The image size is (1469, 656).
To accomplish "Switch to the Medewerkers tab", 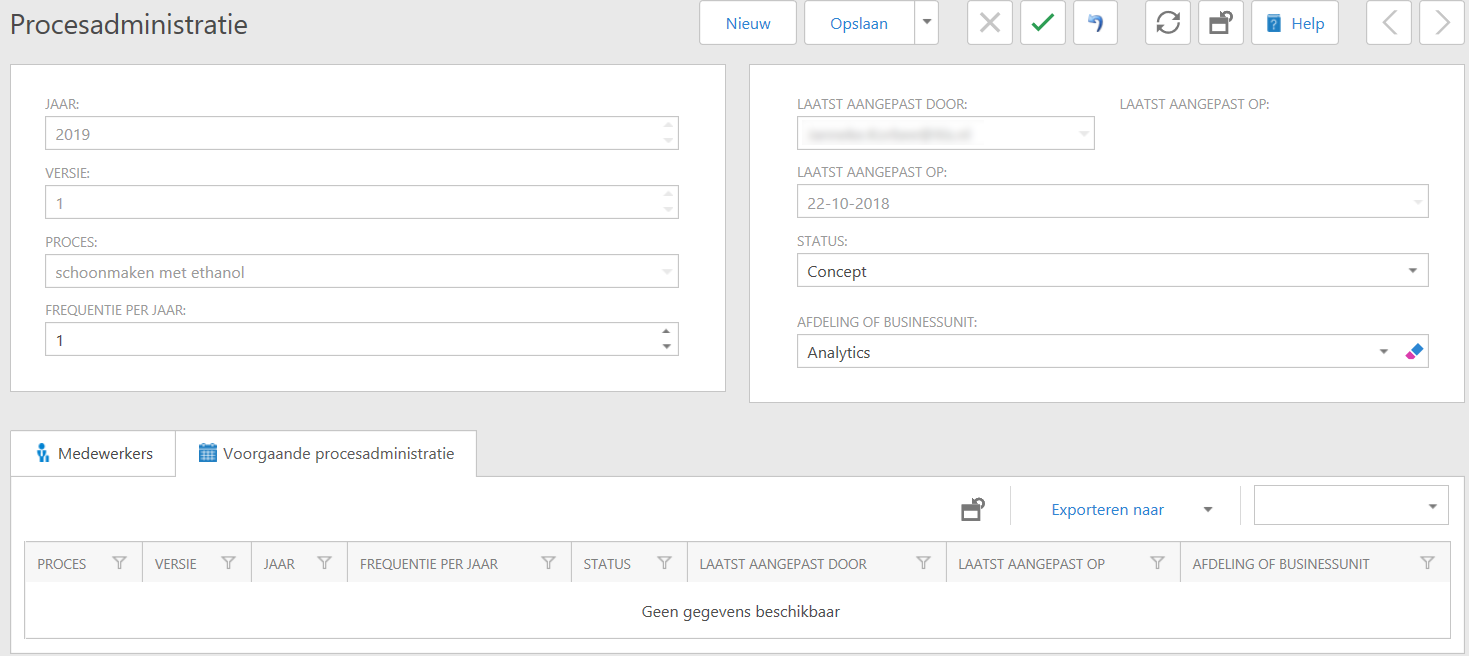I will tap(94, 453).
